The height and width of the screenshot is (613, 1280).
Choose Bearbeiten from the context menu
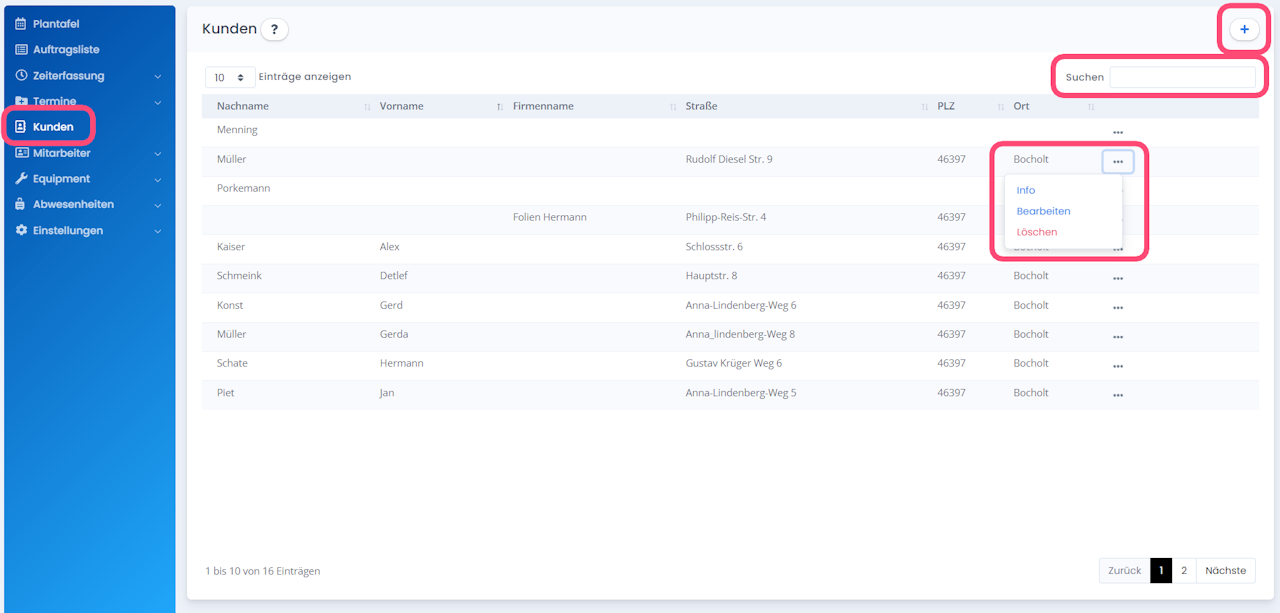[x=1043, y=211]
